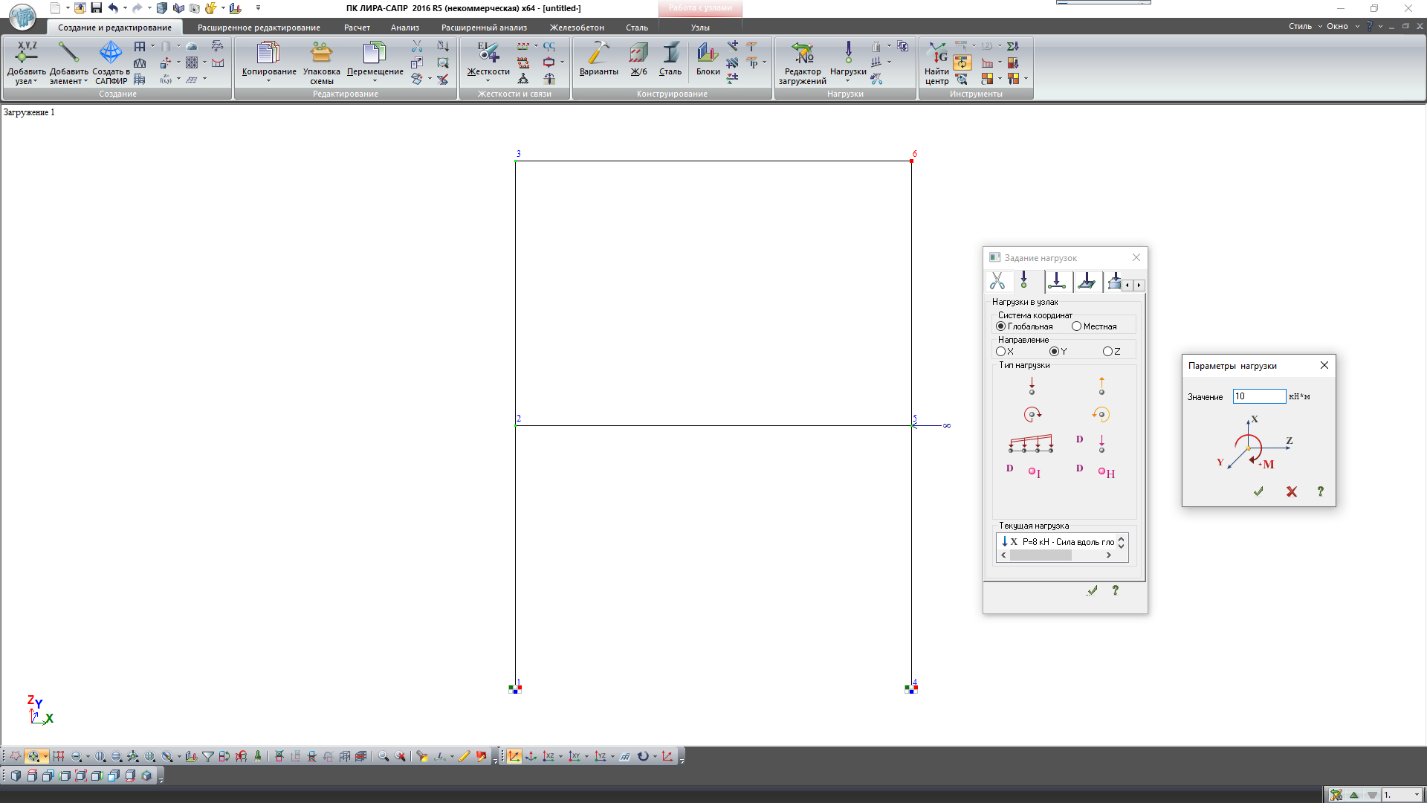
Task: Confirm load value with green checkmark in Параметры нагрузки
Action: pyautogui.click(x=1258, y=491)
